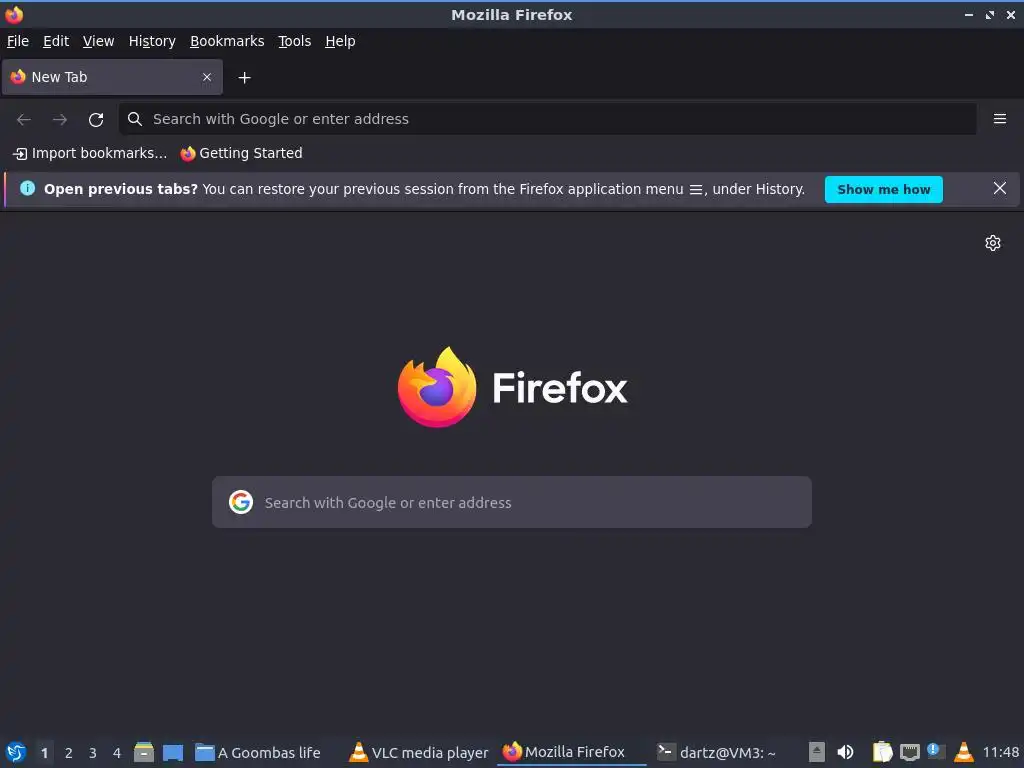Viewport: 1024px width, 768px height.
Task: Open the Help menu
Action: pos(340,41)
